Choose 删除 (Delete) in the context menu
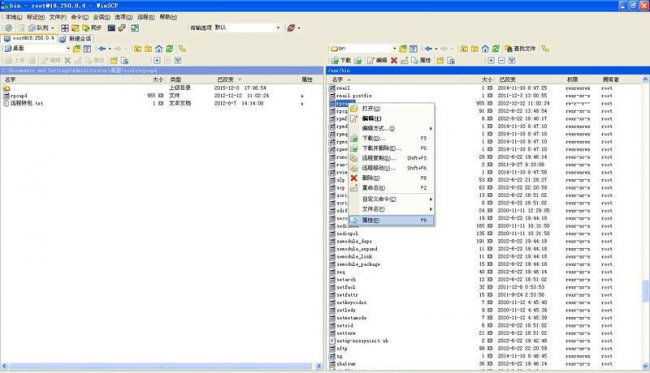Screen dimensions: 650x373 (392, 178)
